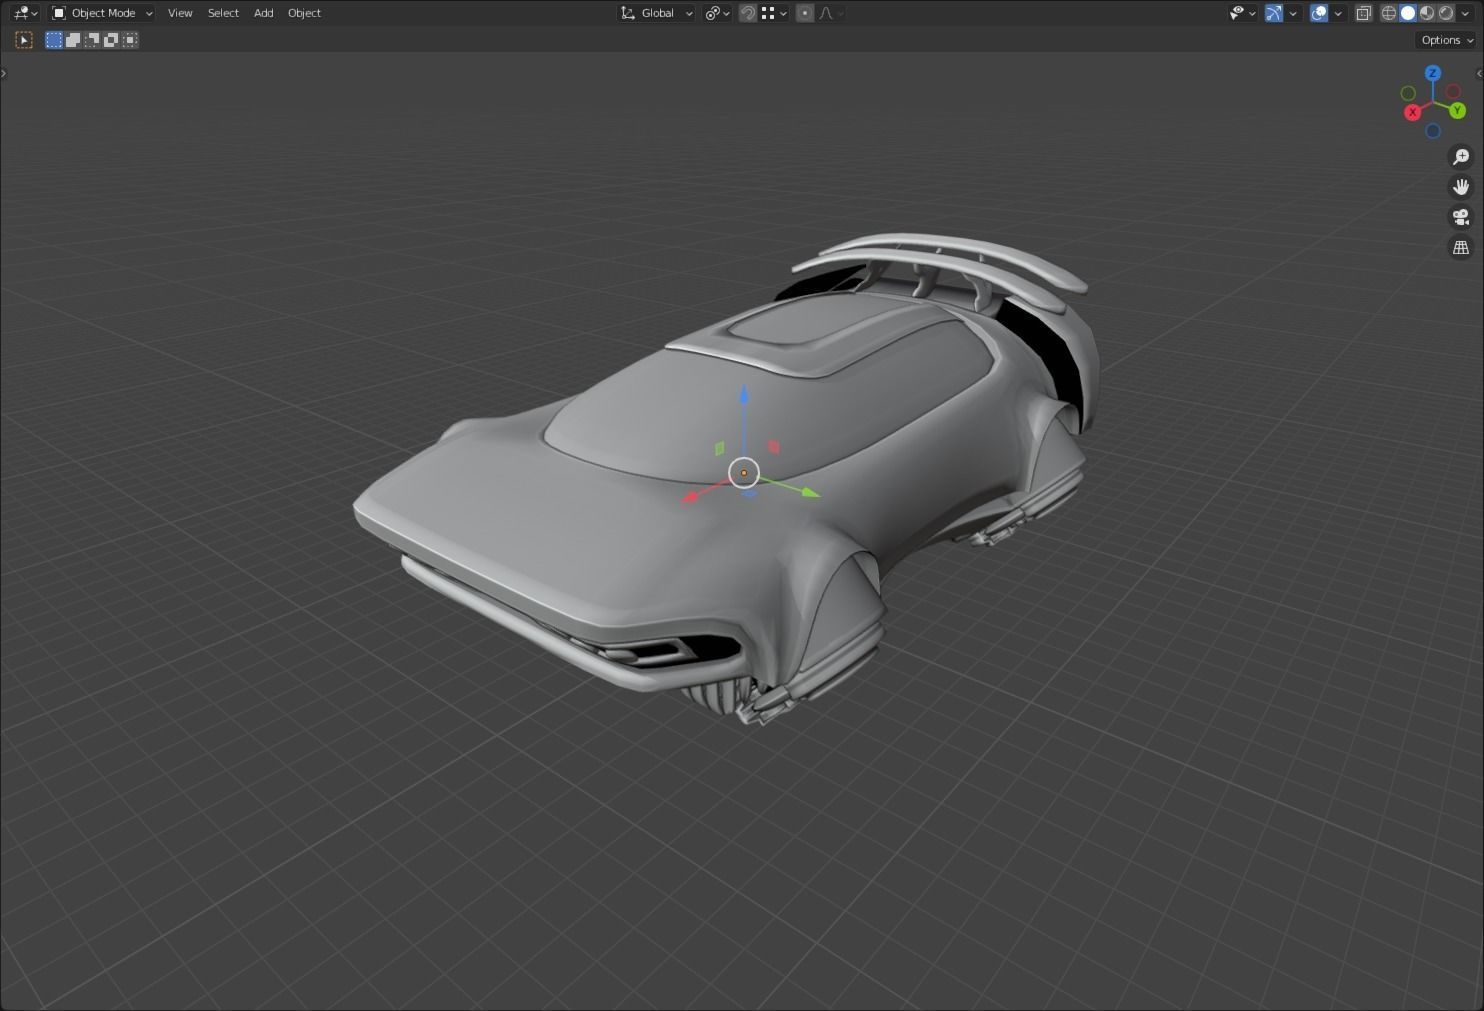Set selection mode to Extend
The width and height of the screenshot is (1484, 1011).
[x=73, y=40]
